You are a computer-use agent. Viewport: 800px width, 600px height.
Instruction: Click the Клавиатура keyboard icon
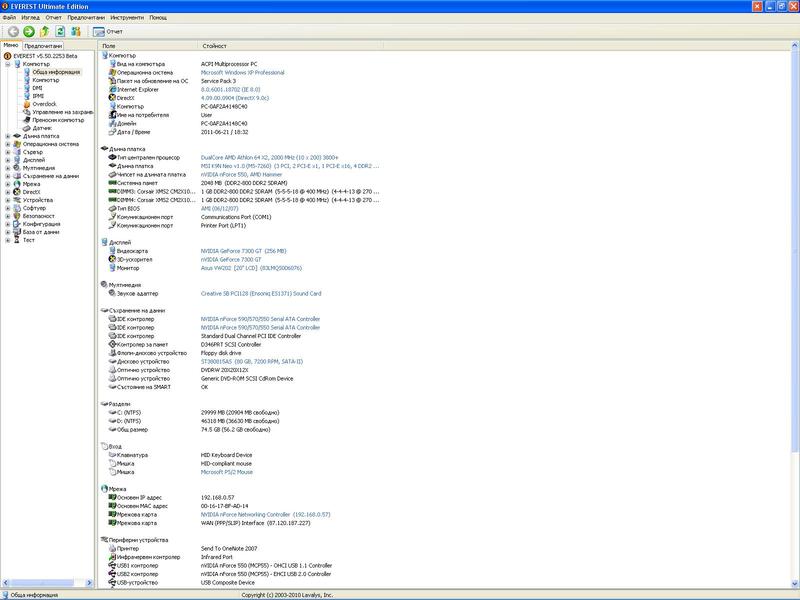[x=112, y=455]
